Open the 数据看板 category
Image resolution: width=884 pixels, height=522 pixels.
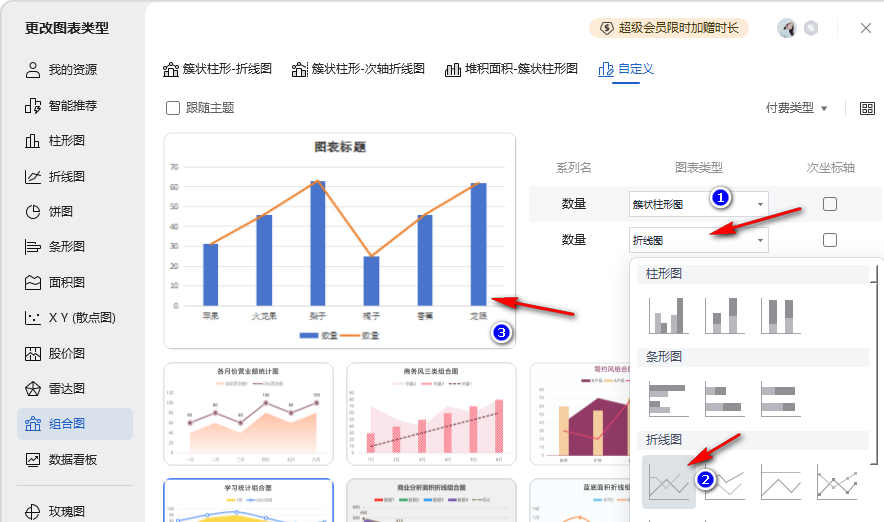pyautogui.click(x=61, y=459)
